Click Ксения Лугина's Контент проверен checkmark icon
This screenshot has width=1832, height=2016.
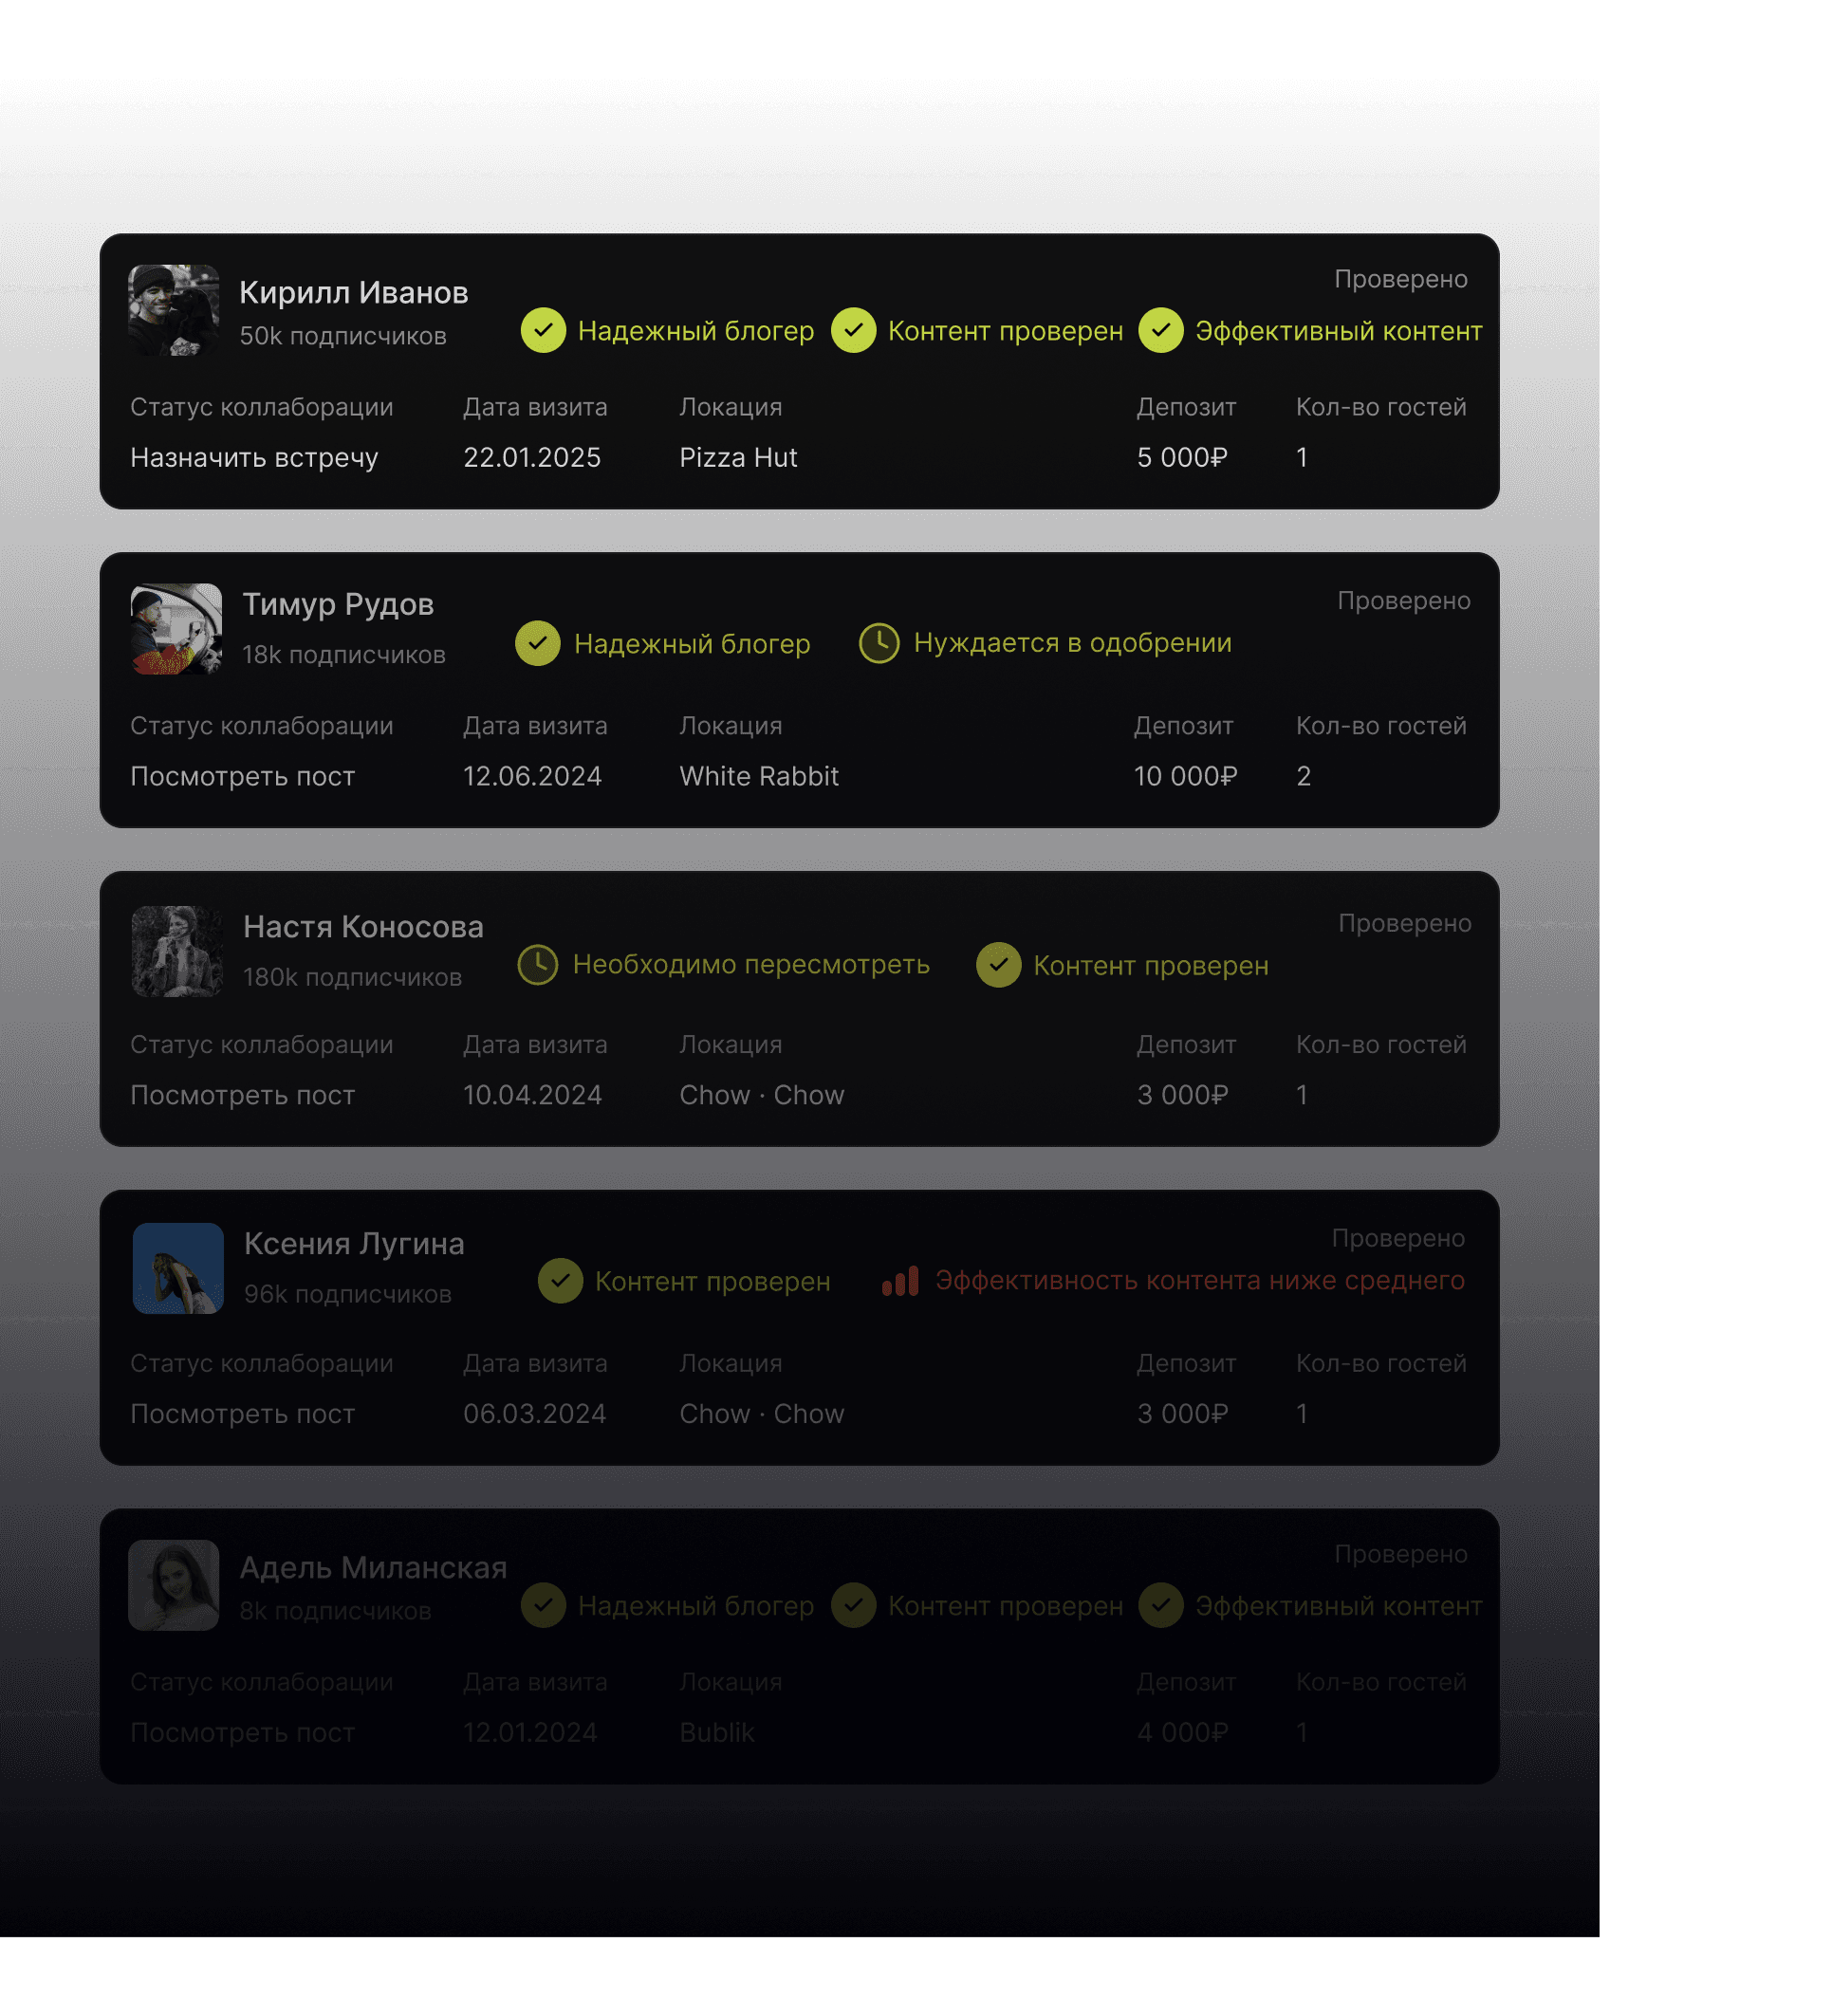pyautogui.click(x=560, y=1281)
